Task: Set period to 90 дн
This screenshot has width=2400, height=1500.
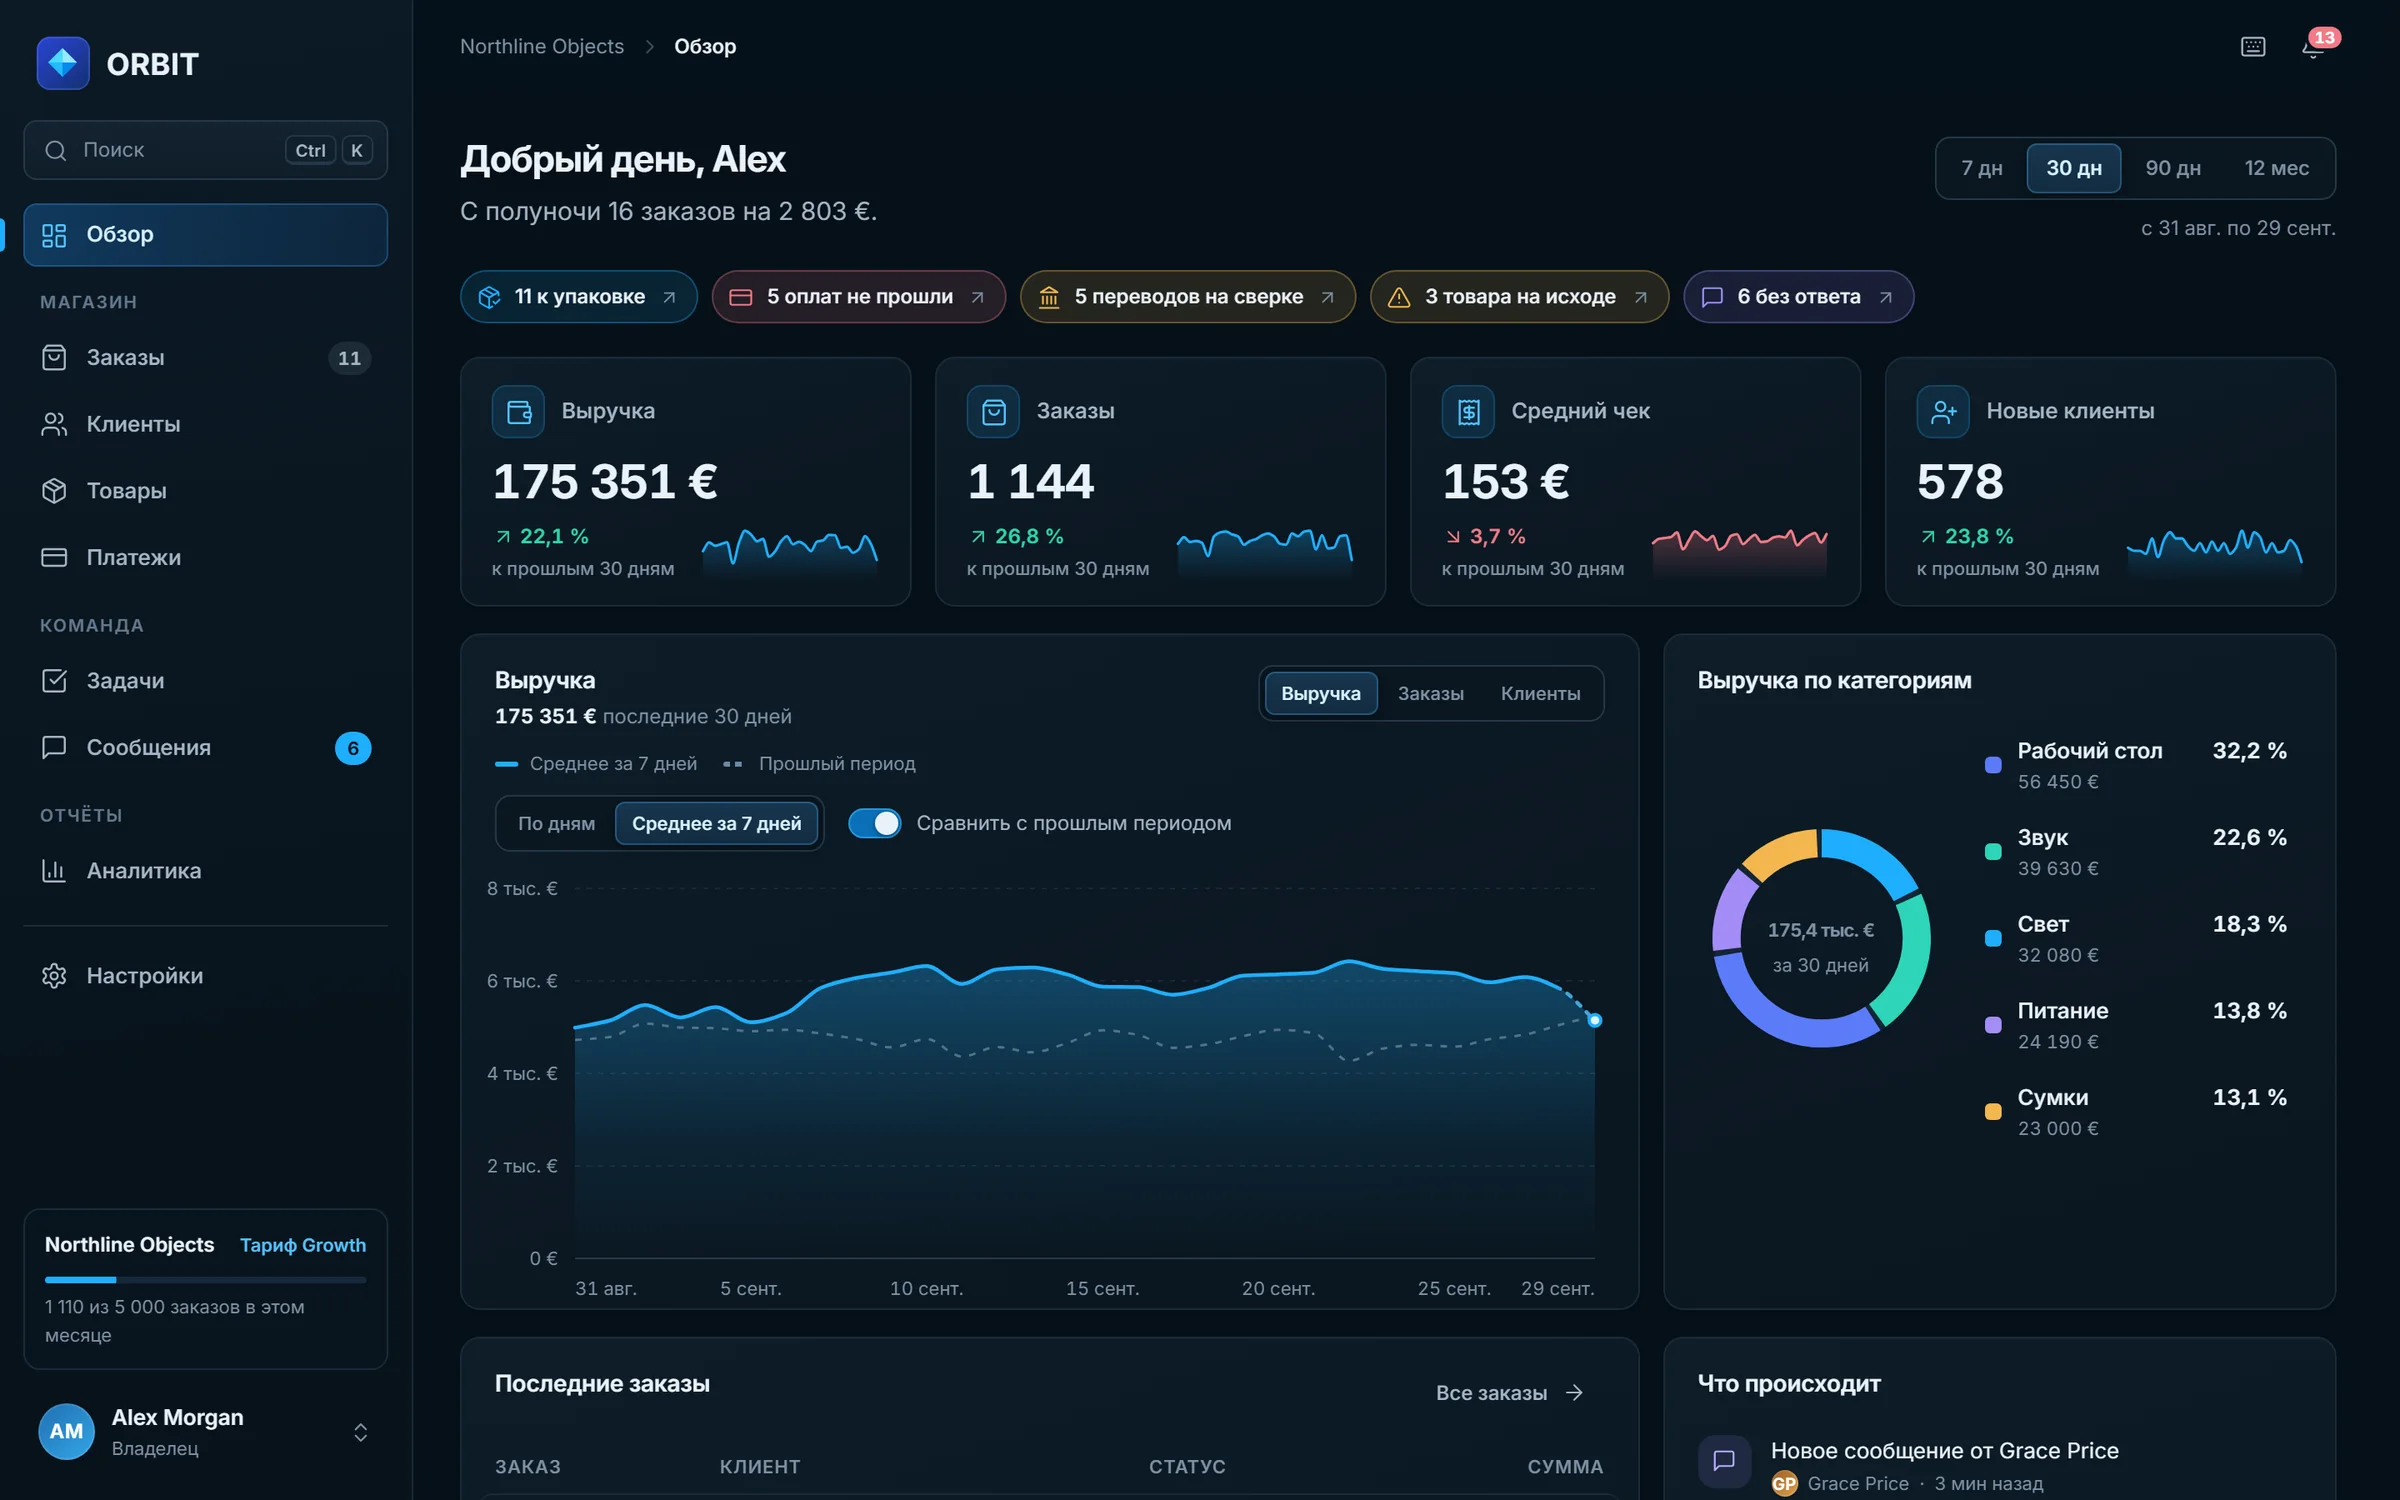Action: (2173, 168)
